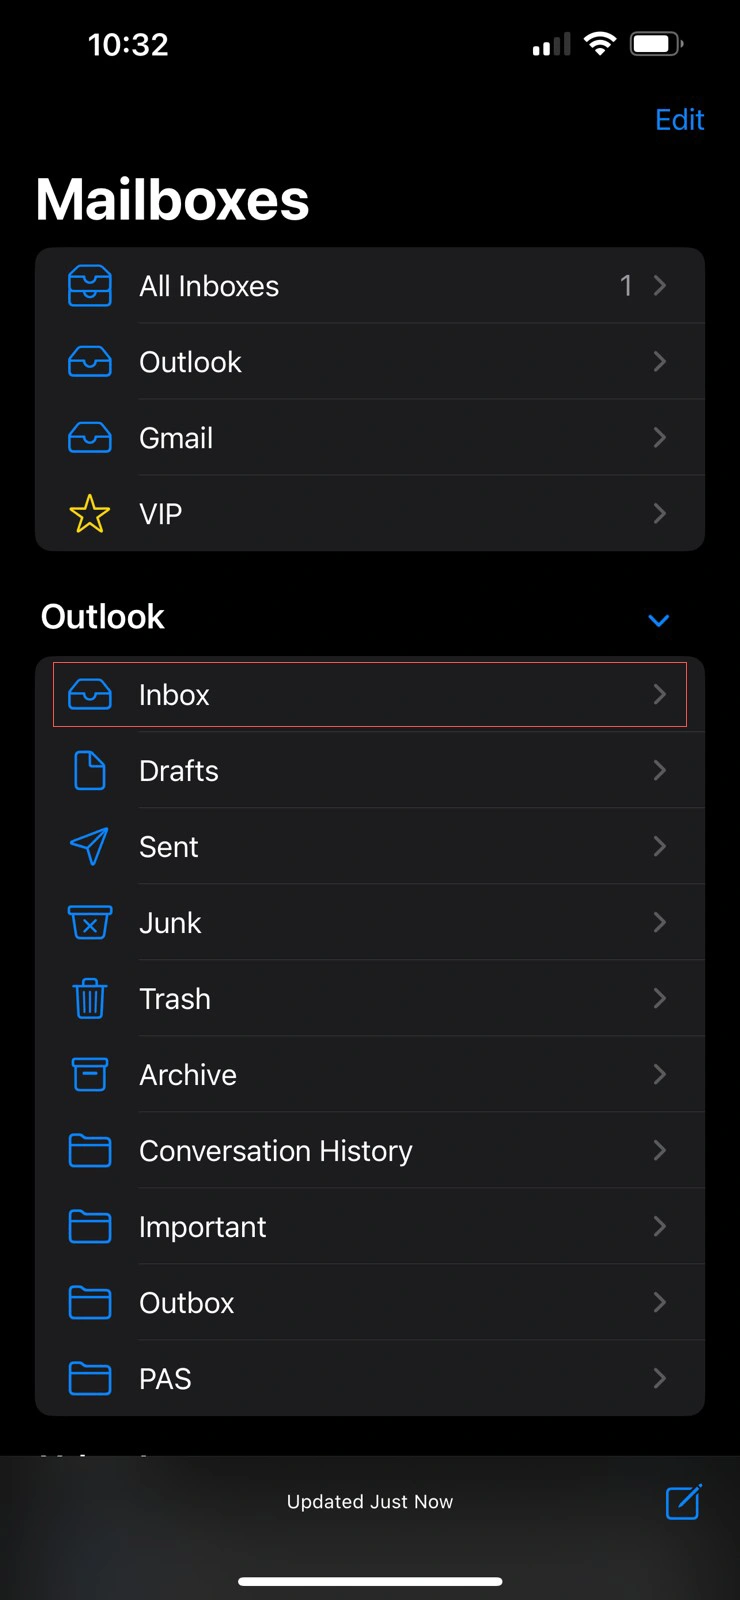Tap the Junk bin icon
The width and height of the screenshot is (740, 1600).
[x=90, y=923]
